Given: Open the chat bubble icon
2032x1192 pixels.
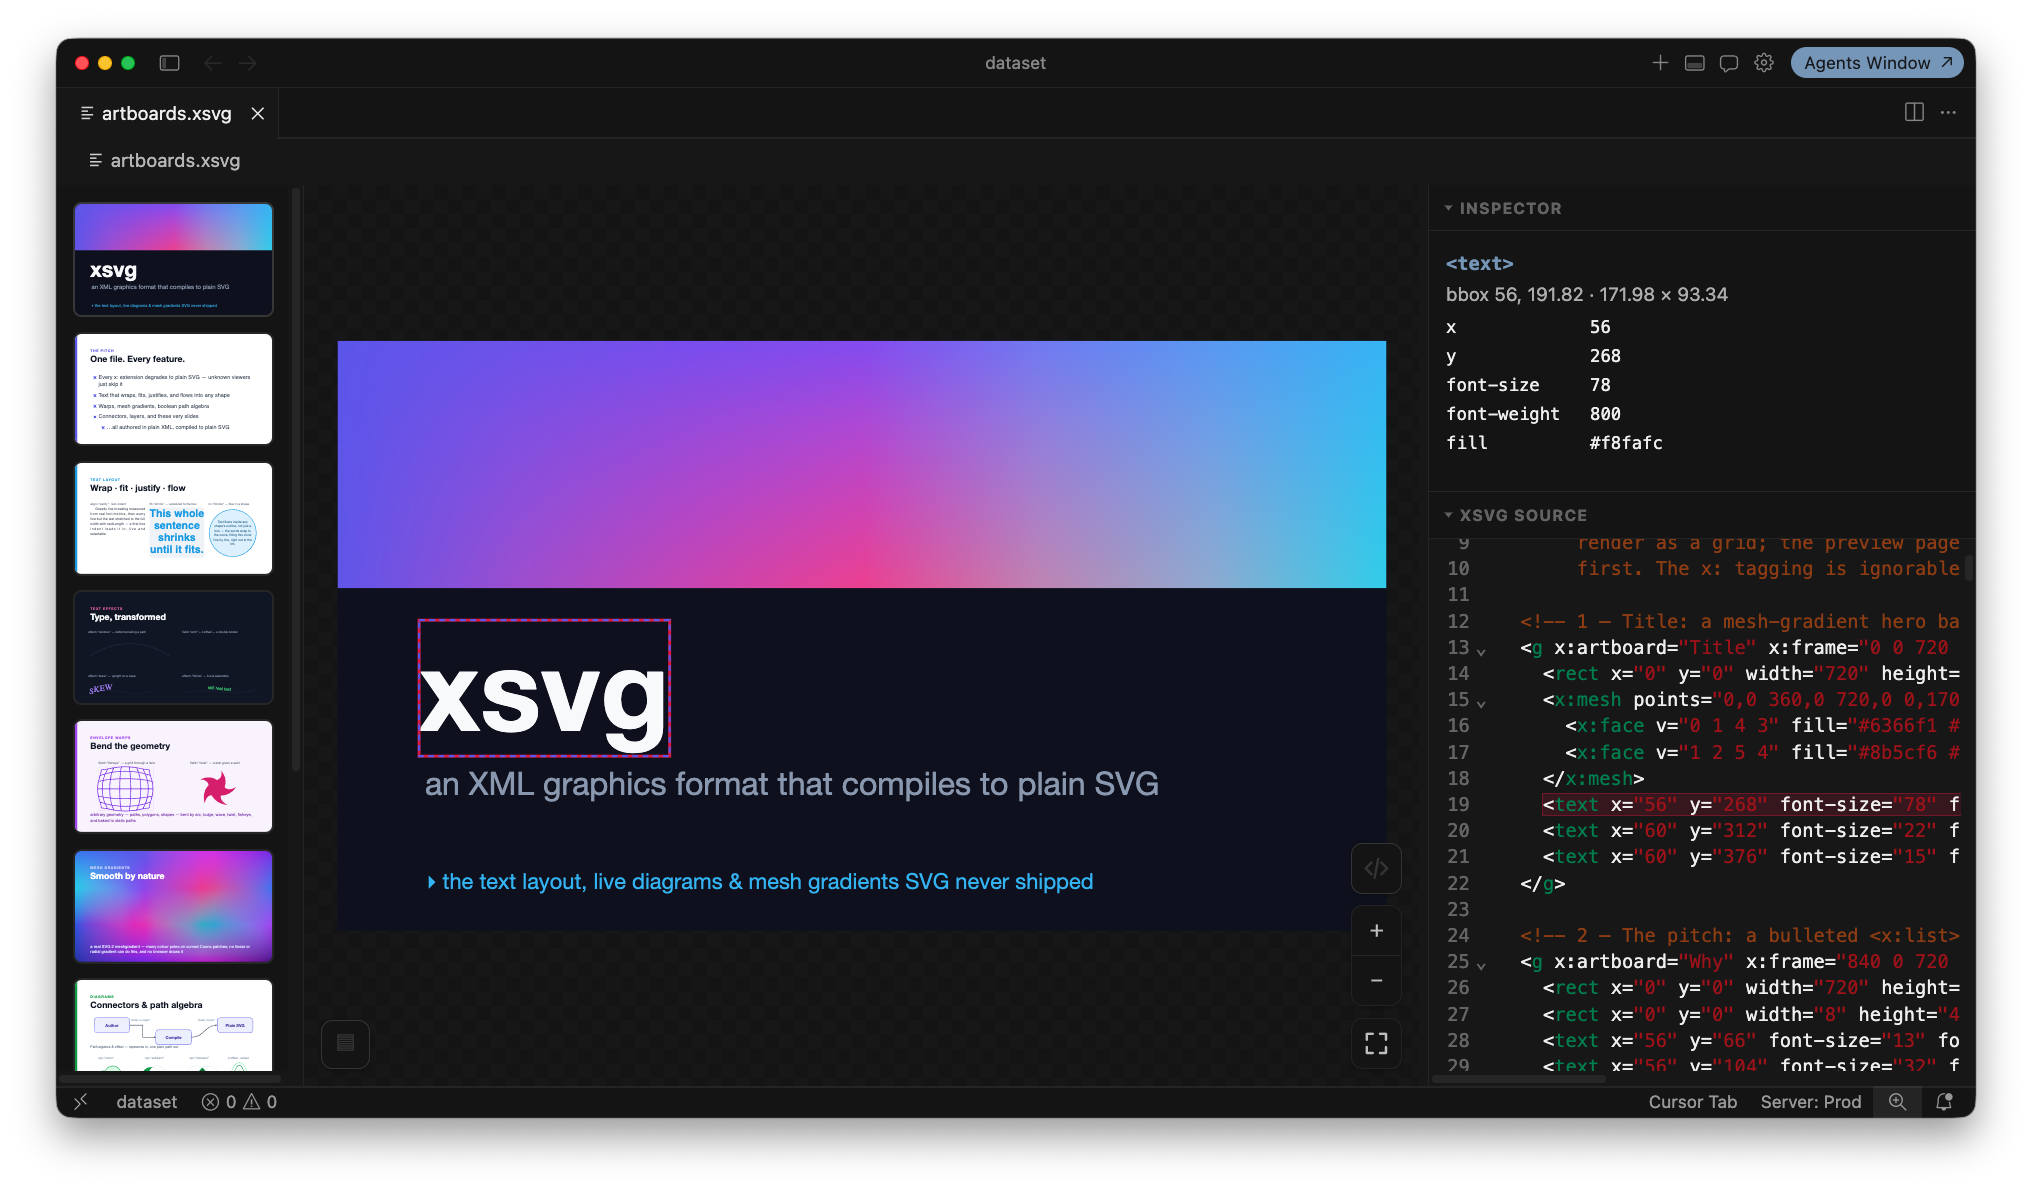Looking at the screenshot, I should [1729, 63].
